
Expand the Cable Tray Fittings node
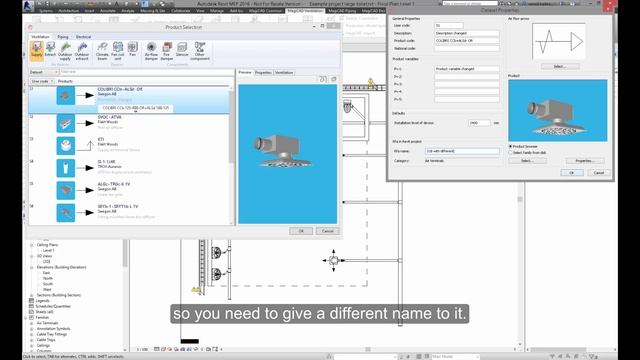pos(31,334)
